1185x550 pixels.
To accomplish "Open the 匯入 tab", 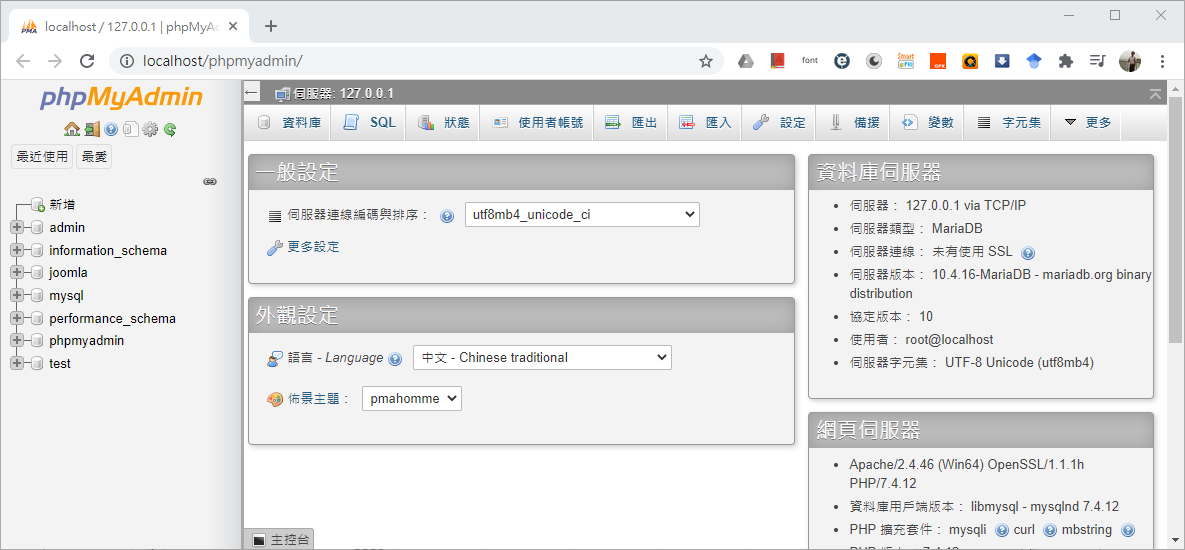I will tap(704, 122).
